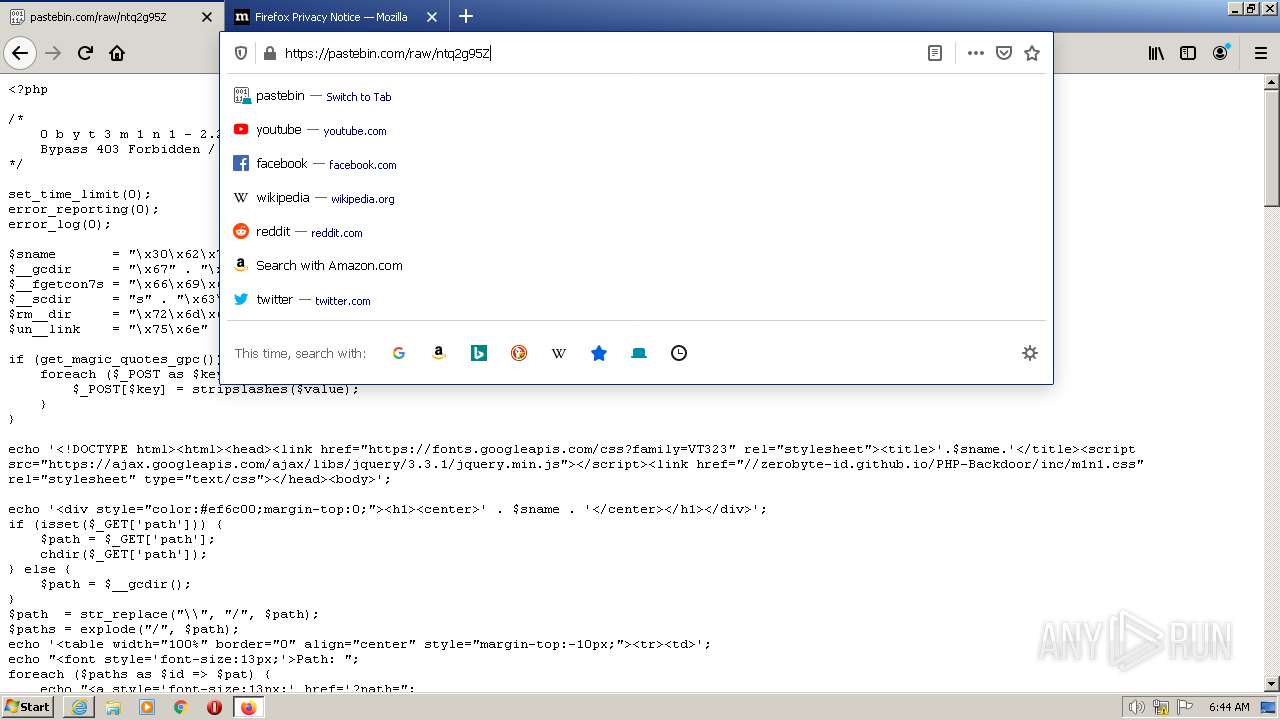Select facebook.com suggestion
Viewport: 1280px width, 720px height.
click(636, 164)
